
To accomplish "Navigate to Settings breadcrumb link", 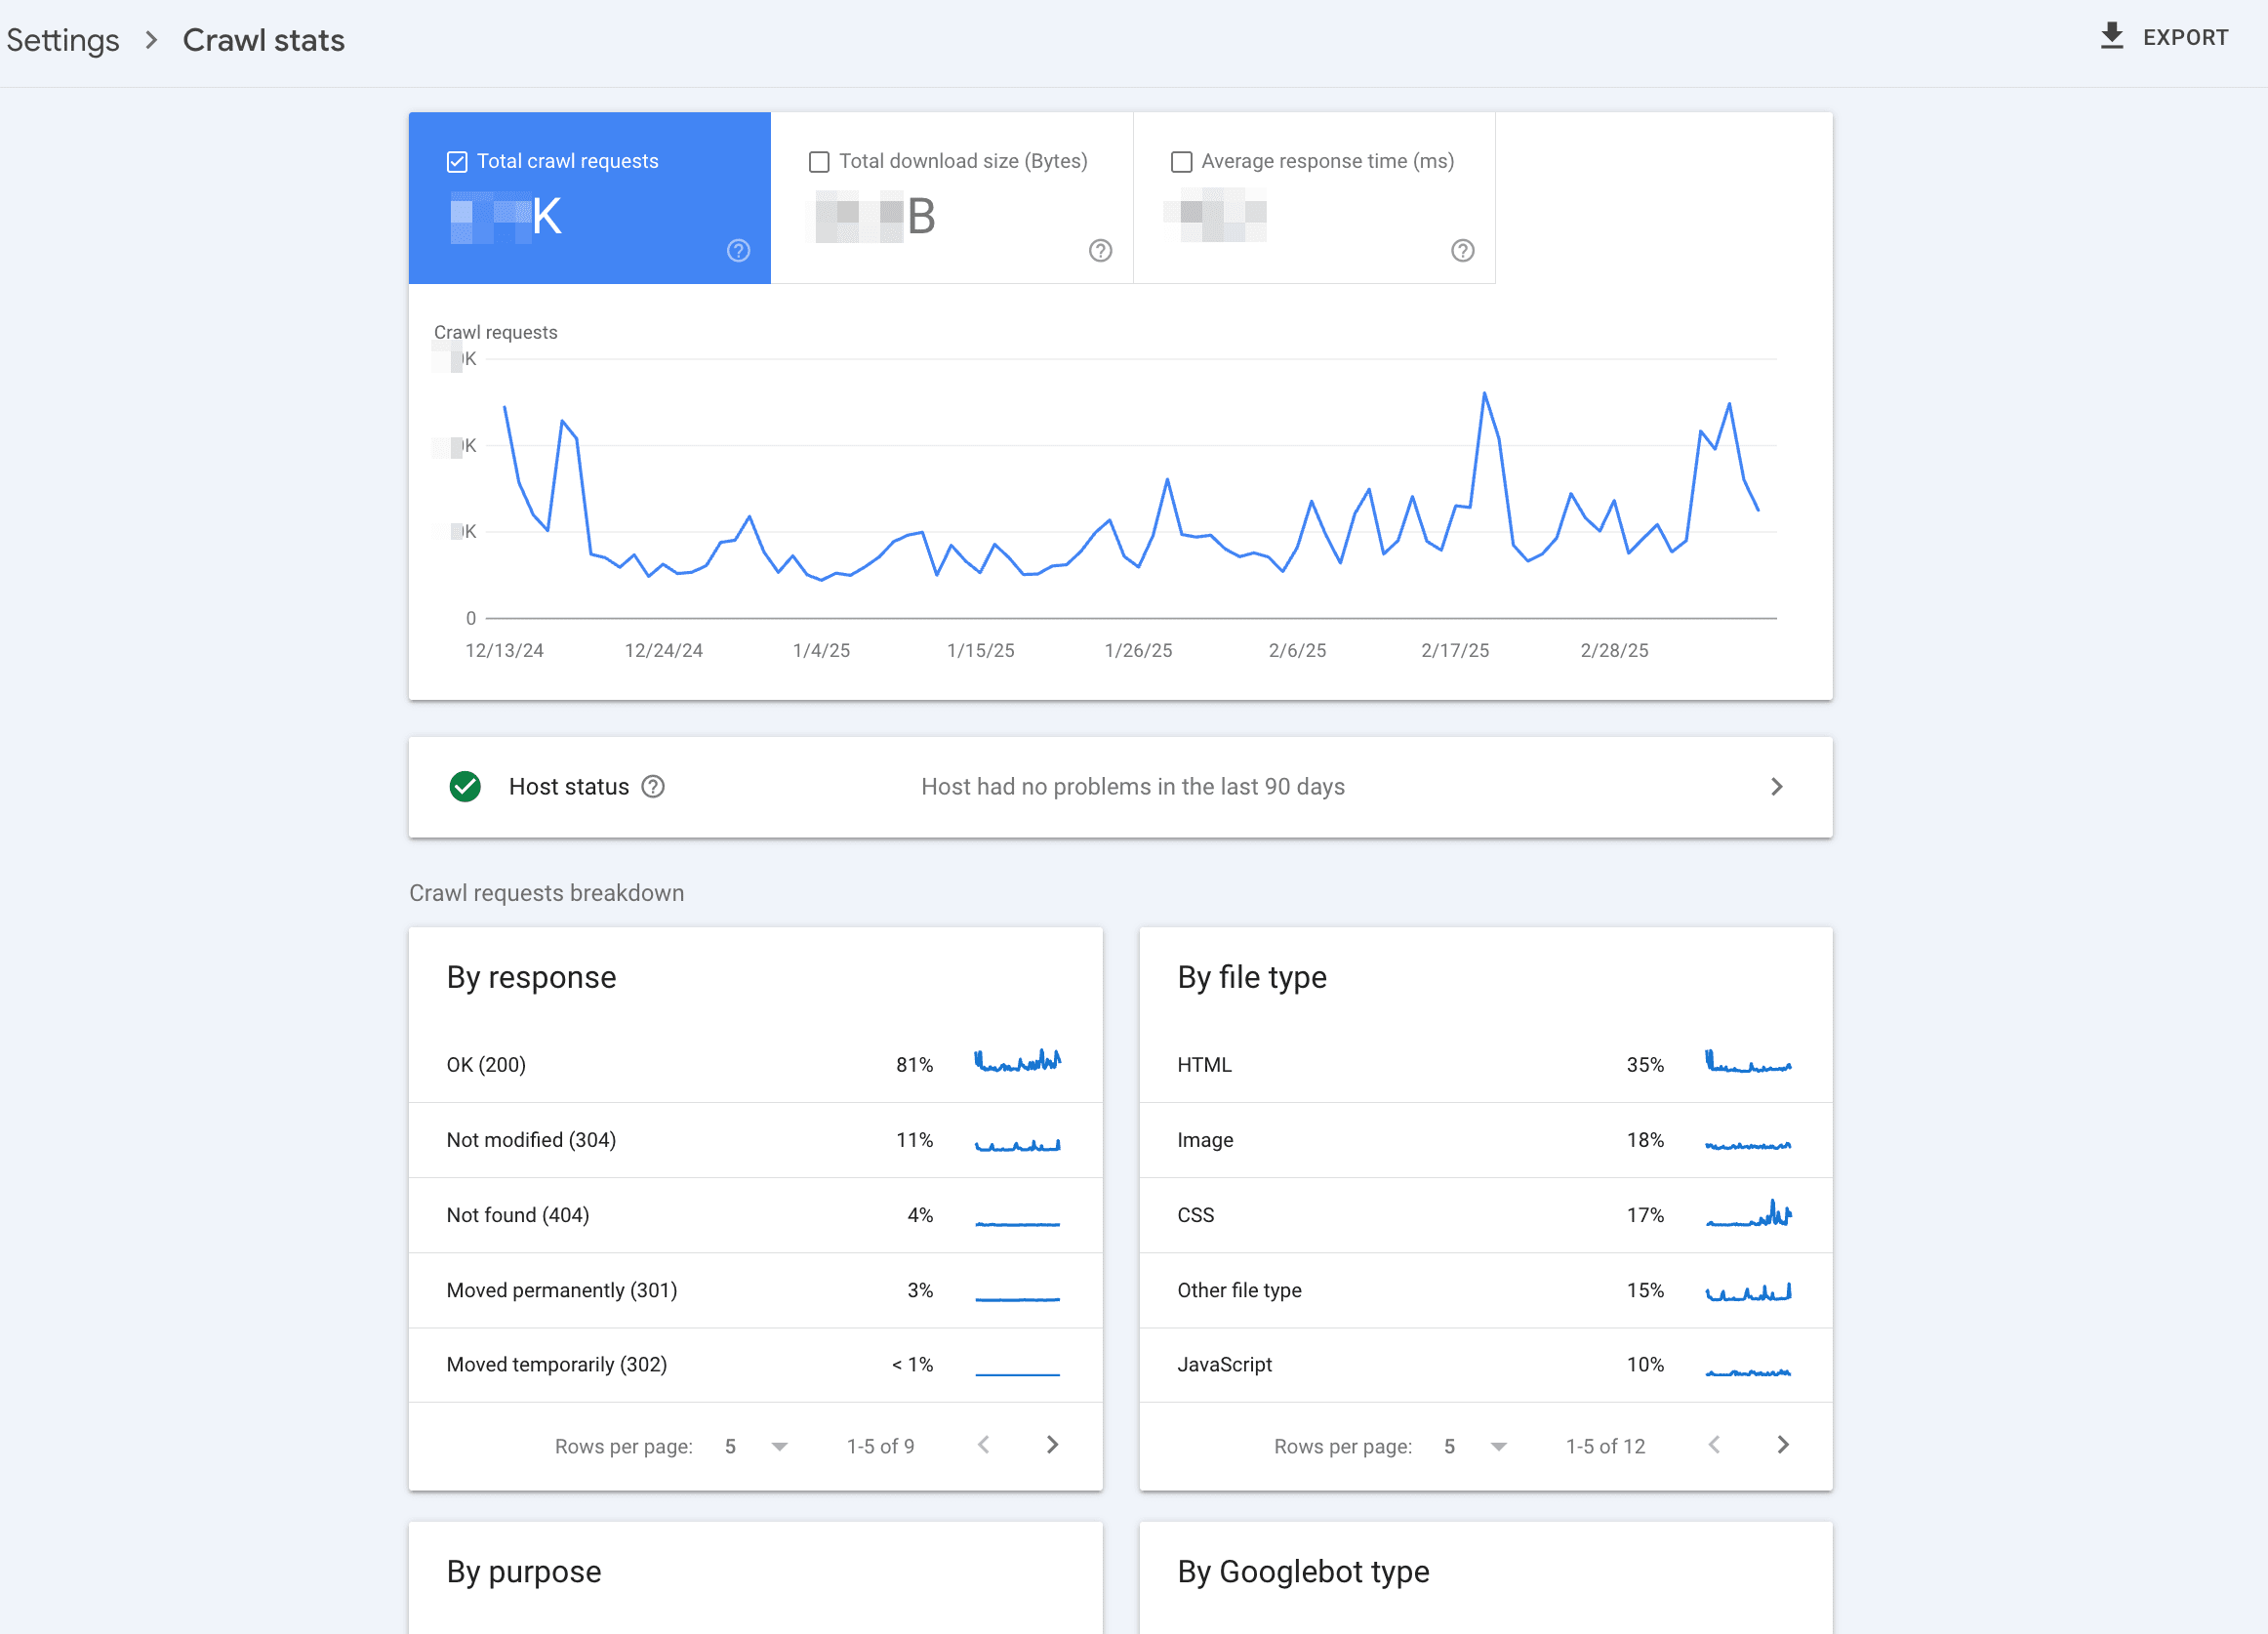I will click(x=63, y=40).
